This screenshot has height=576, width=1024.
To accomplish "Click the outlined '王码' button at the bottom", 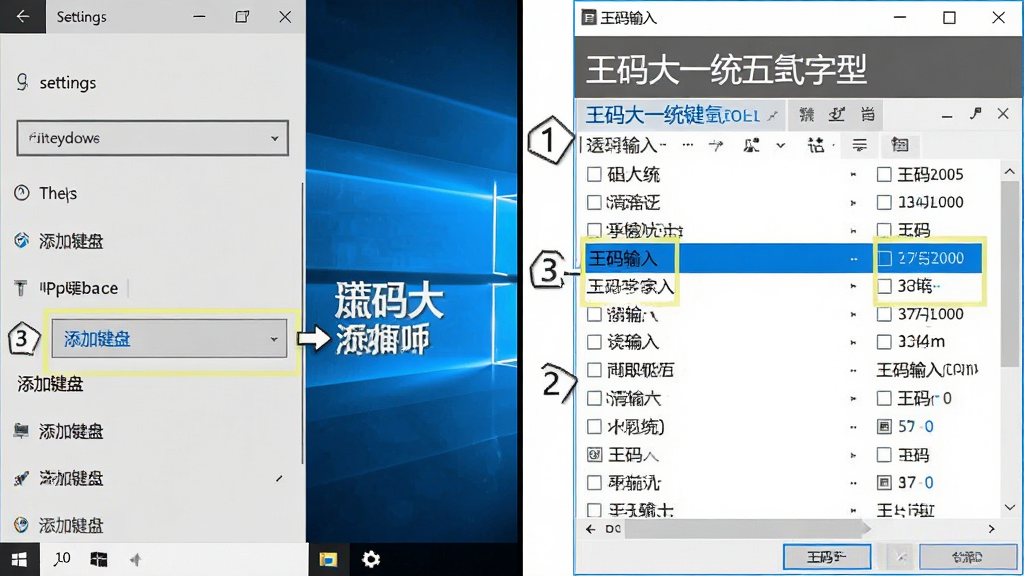I will (x=827, y=557).
